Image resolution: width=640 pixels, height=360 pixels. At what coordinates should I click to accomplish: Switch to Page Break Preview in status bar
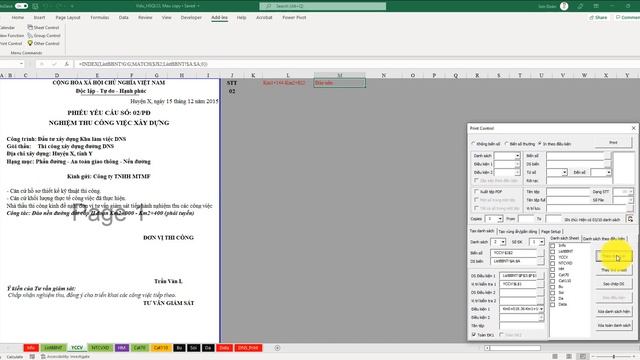pyautogui.click(x=582, y=356)
